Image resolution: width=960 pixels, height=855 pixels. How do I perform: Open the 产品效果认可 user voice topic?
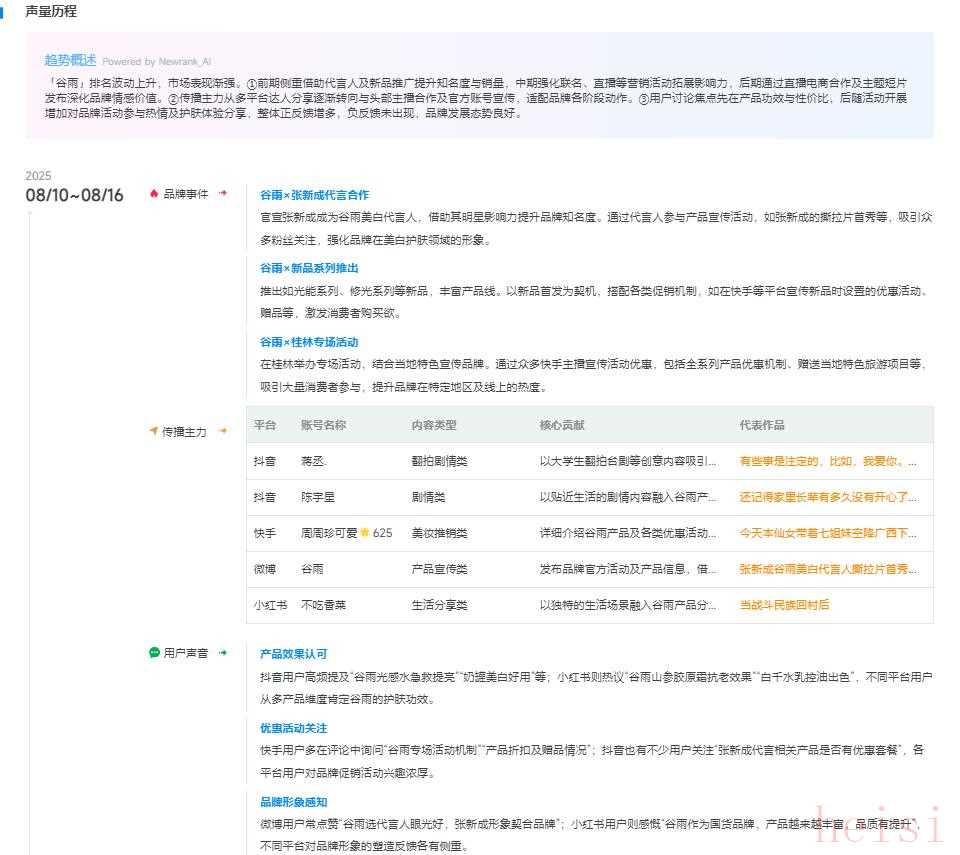tap(294, 654)
